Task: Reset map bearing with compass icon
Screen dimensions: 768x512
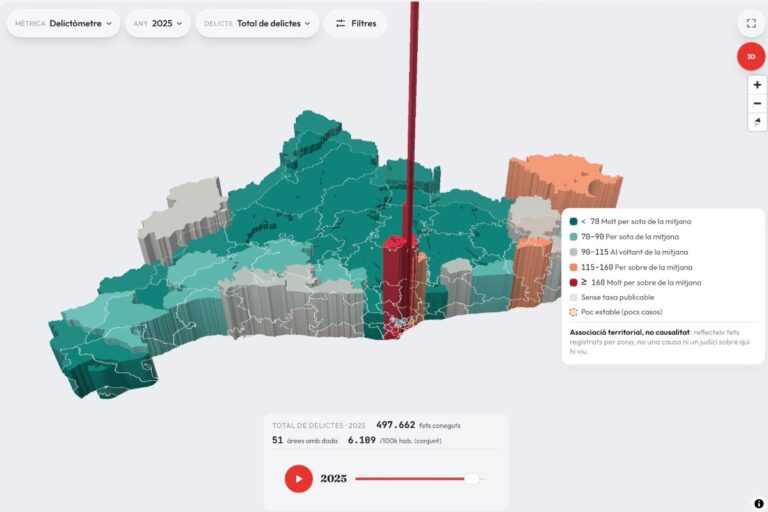Action: 757,122
